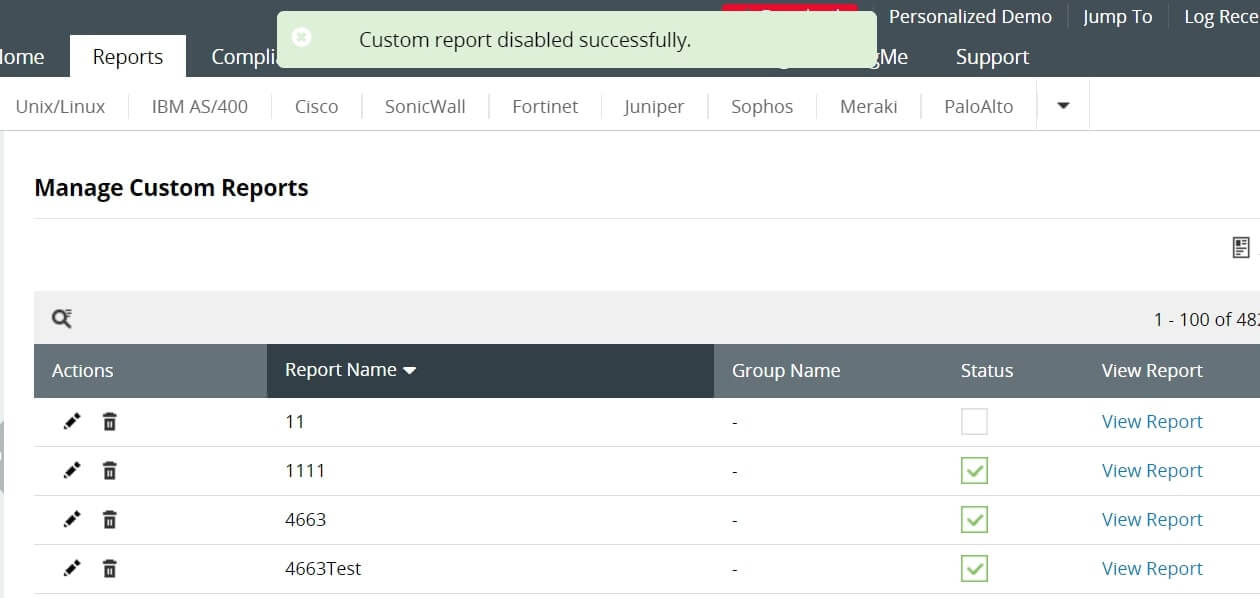The height and width of the screenshot is (598, 1260).
Task: Disable status checkbox for report 4663
Action: click(x=974, y=520)
